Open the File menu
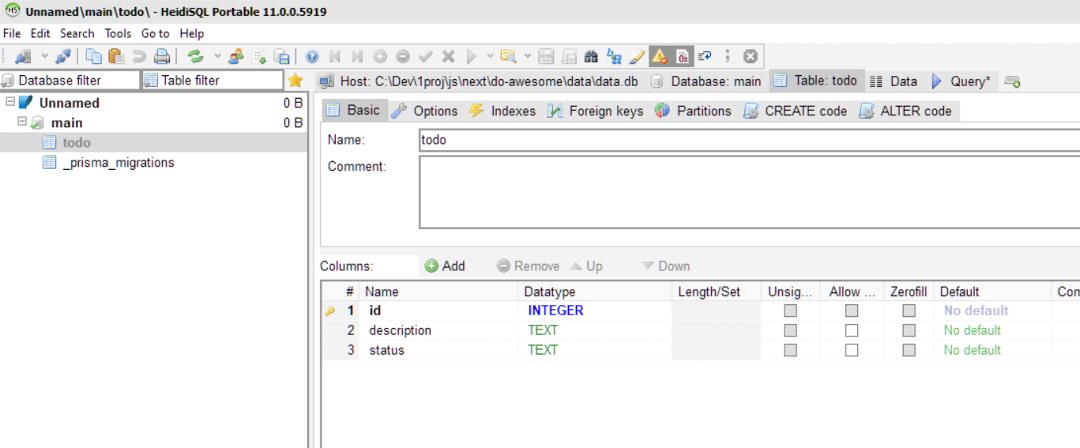This screenshot has height=448, width=1080. 12,33
